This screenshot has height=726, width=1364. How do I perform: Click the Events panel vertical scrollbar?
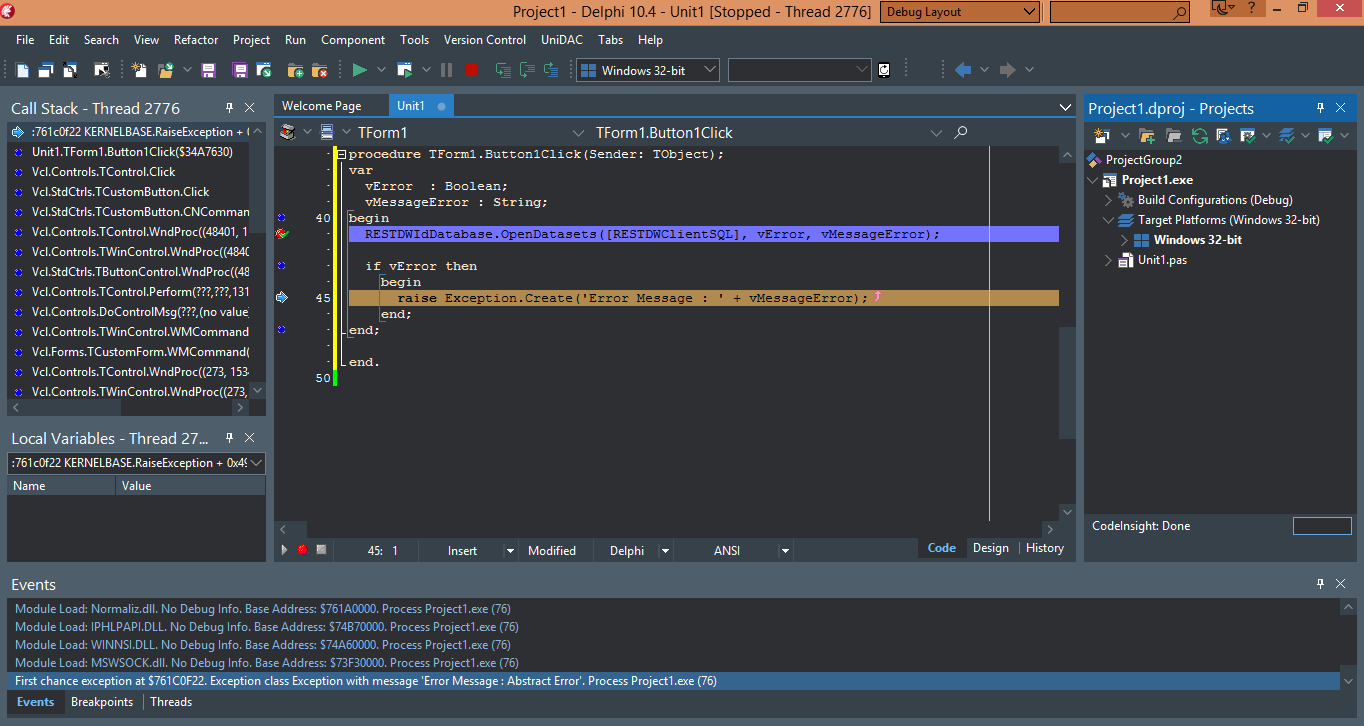coord(1349,645)
